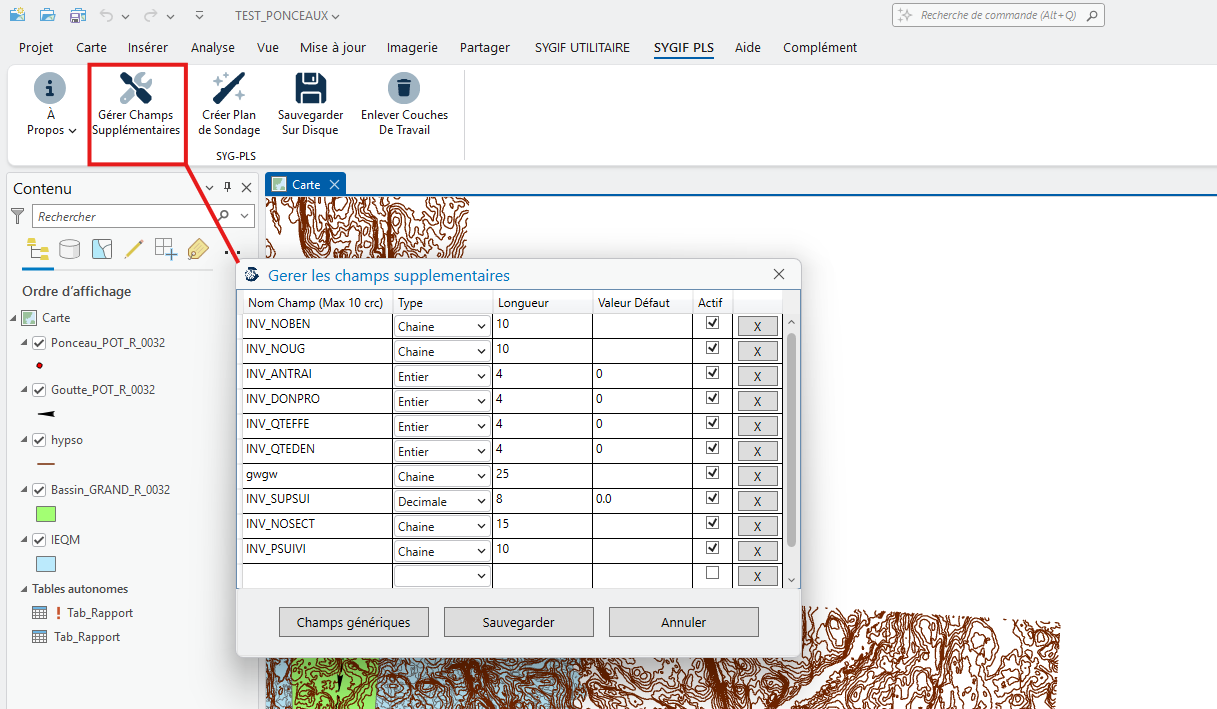Uncheck Actif checkbox for INV_NOBEN row
Image resolution: width=1217 pixels, height=709 pixels.
point(712,323)
